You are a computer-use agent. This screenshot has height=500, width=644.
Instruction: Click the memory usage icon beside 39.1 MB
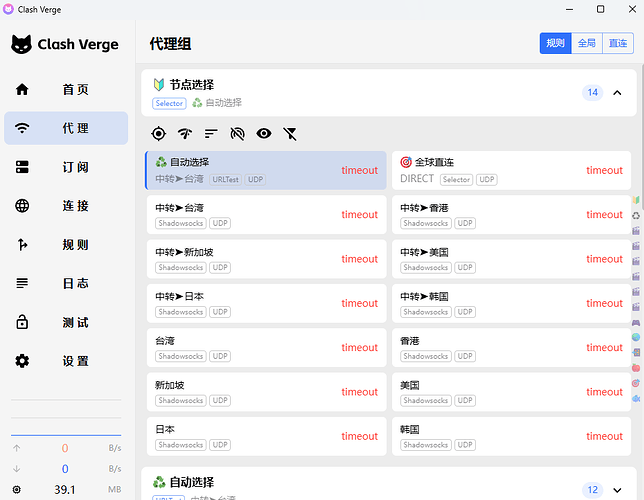point(16,489)
